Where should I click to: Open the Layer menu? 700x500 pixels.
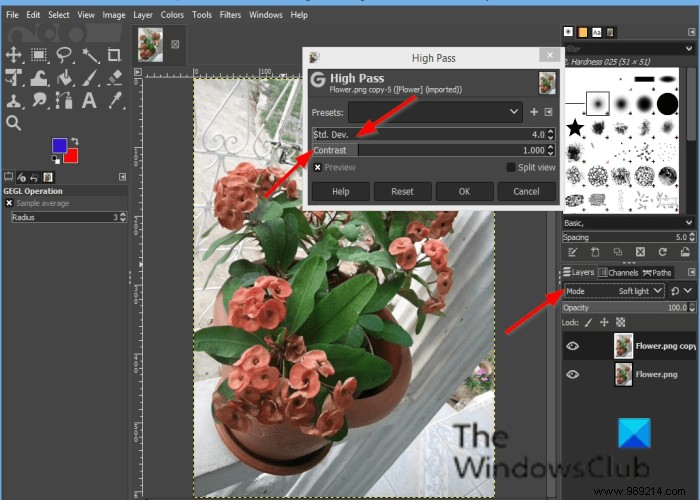point(142,15)
